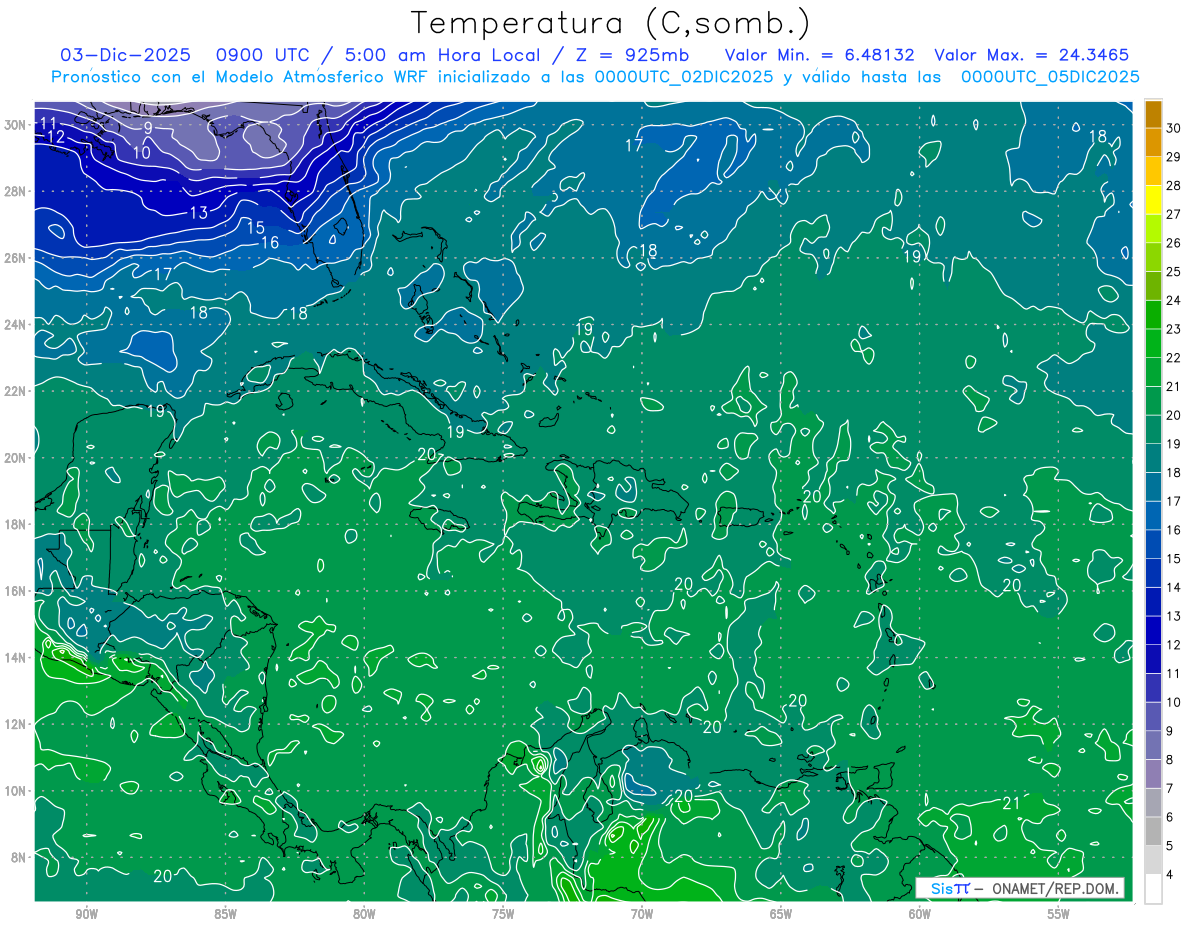This screenshot has height=927, width=1200.
Task: Click the "20N" latitude axis label
Action: coord(15,458)
